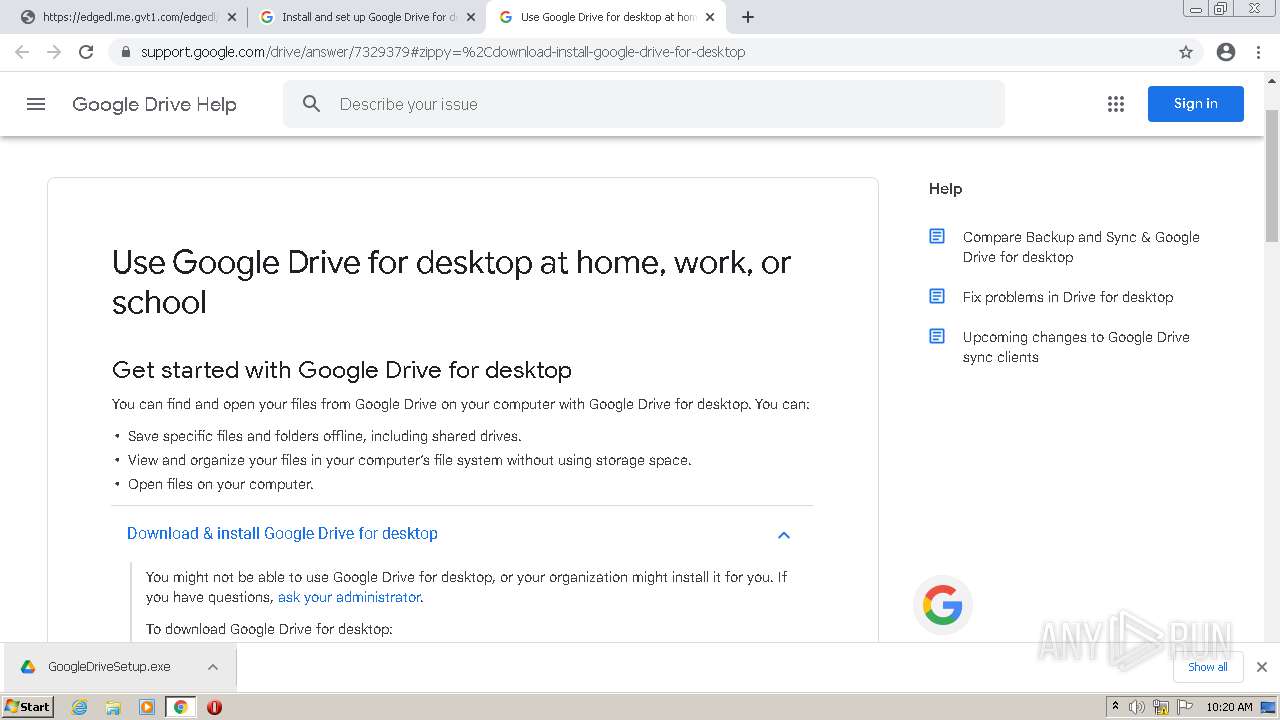Image resolution: width=1280 pixels, height=720 pixels.
Task: View site security lock info
Action: 125,52
